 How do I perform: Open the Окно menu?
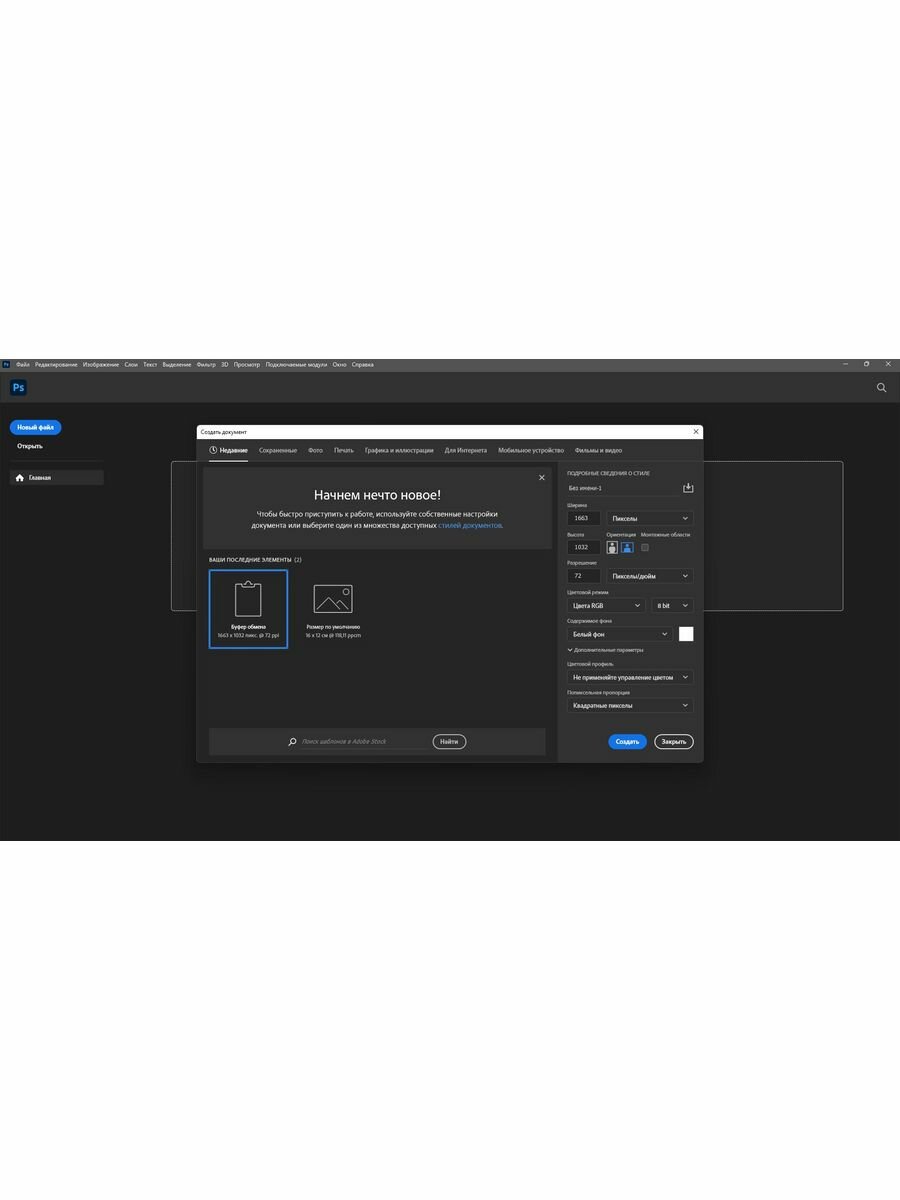tap(340, 365)
